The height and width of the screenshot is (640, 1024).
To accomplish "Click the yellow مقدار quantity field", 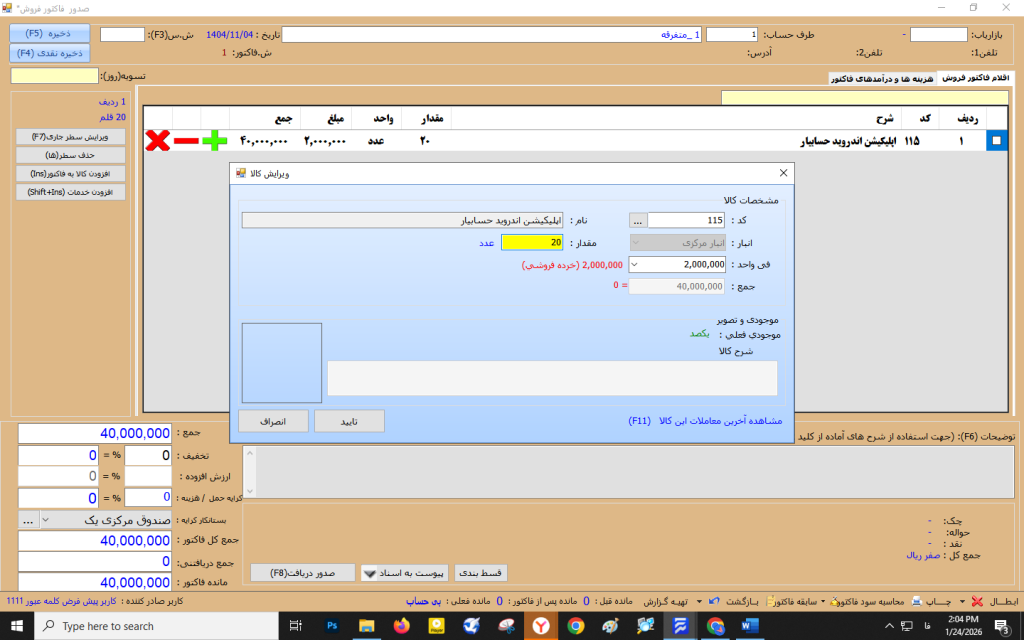I will [x=532, y=242].
